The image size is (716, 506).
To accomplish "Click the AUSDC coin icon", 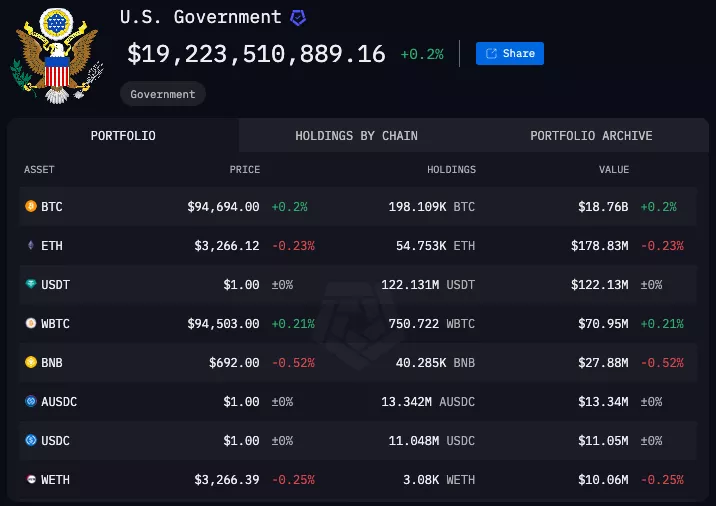I will click(x=30, y=402).
